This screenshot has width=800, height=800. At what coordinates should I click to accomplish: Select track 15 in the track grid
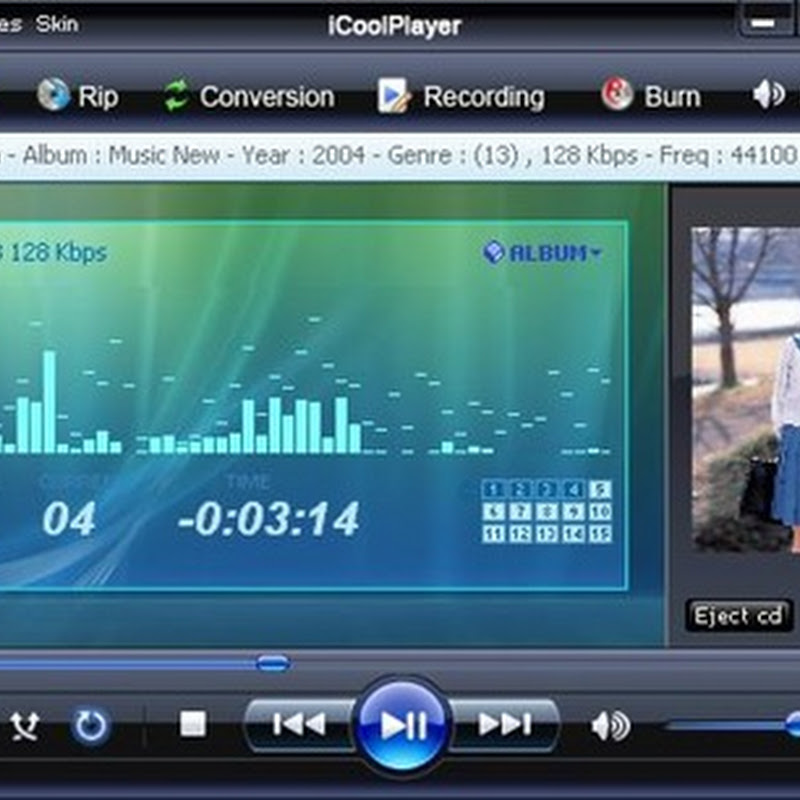[x=601, y=534]
